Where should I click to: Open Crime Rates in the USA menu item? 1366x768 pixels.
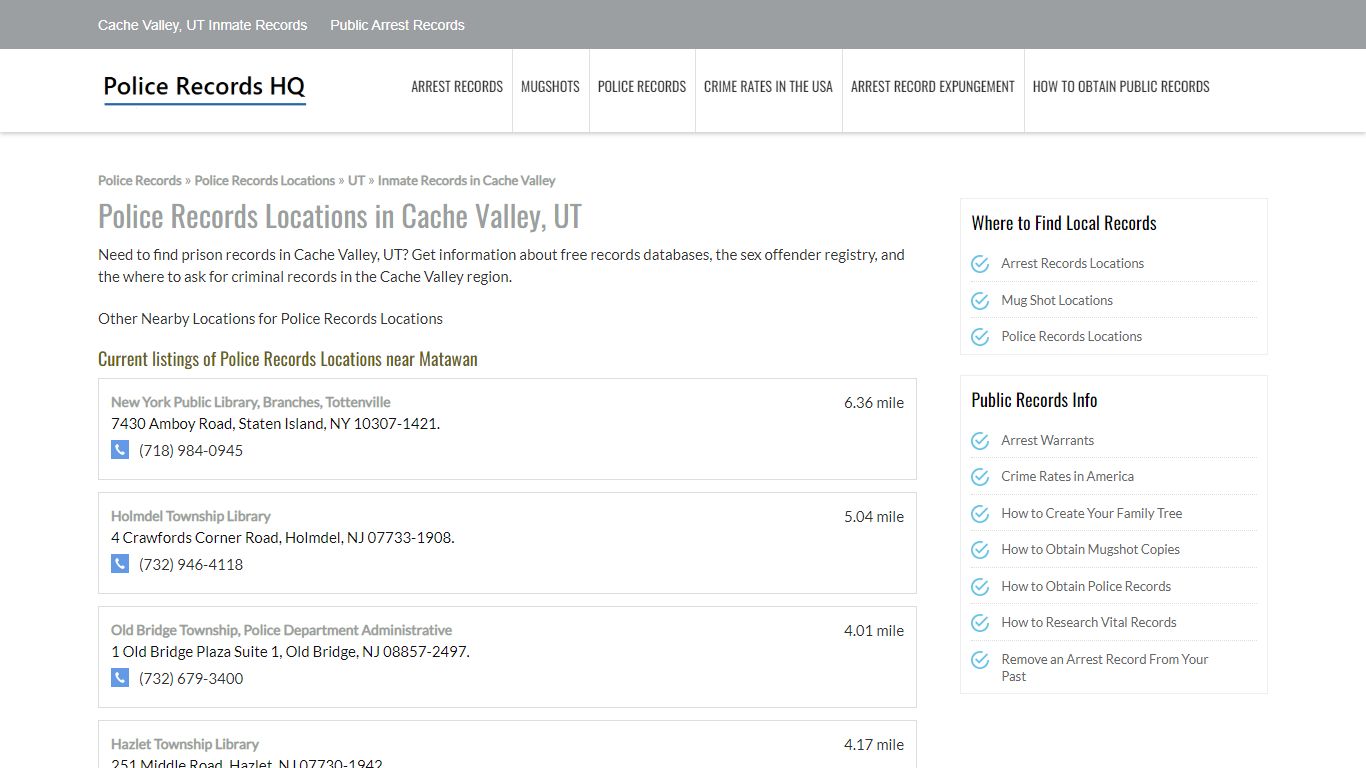point(768,87)
